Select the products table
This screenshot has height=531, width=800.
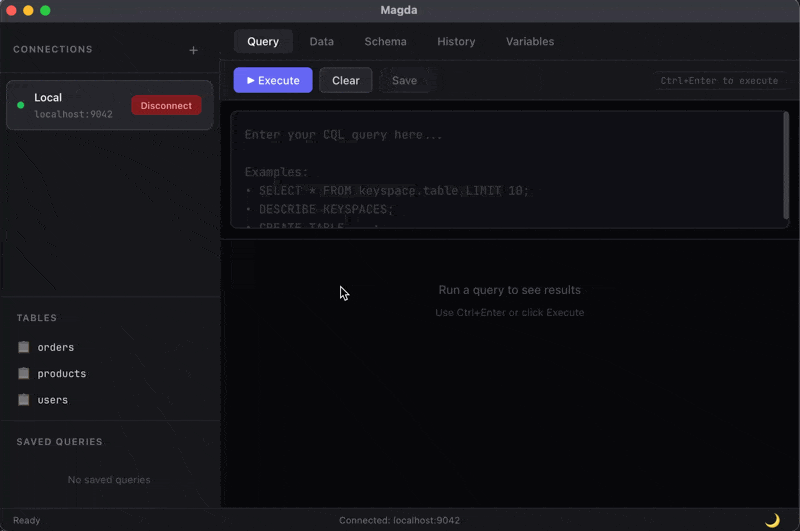click(61, 373)
